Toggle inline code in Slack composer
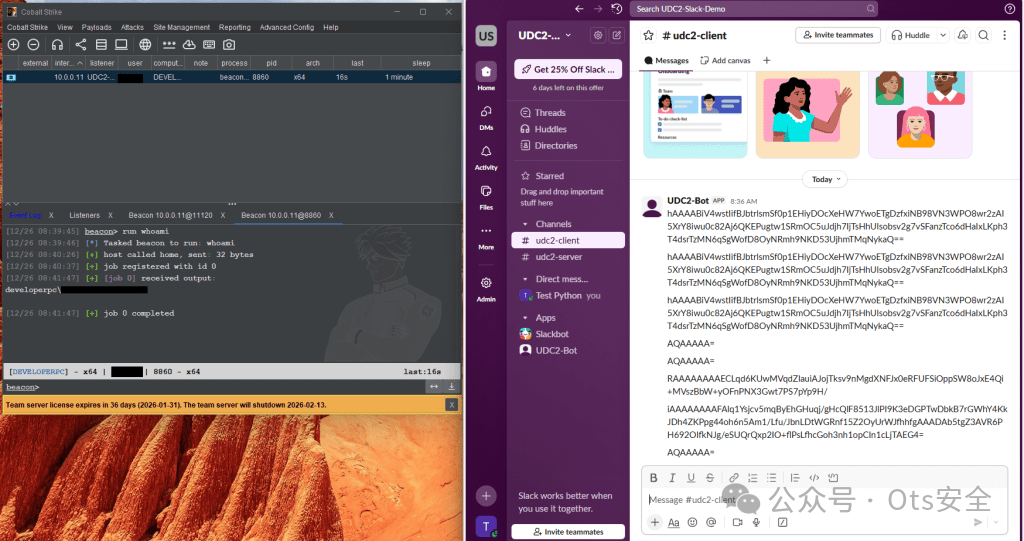The height and width of the screenshot is (541, 1024). click(x=814, y=478)
